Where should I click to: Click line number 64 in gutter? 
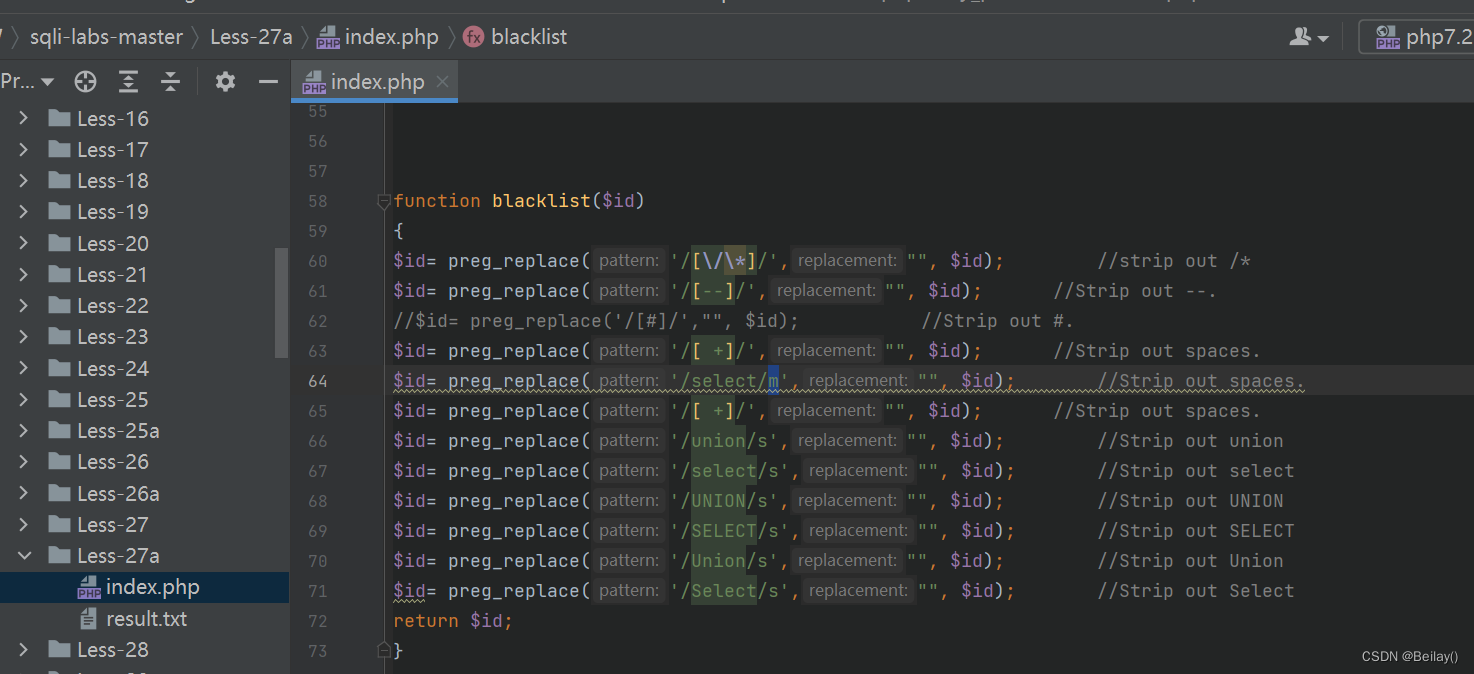tap(317, 381)
